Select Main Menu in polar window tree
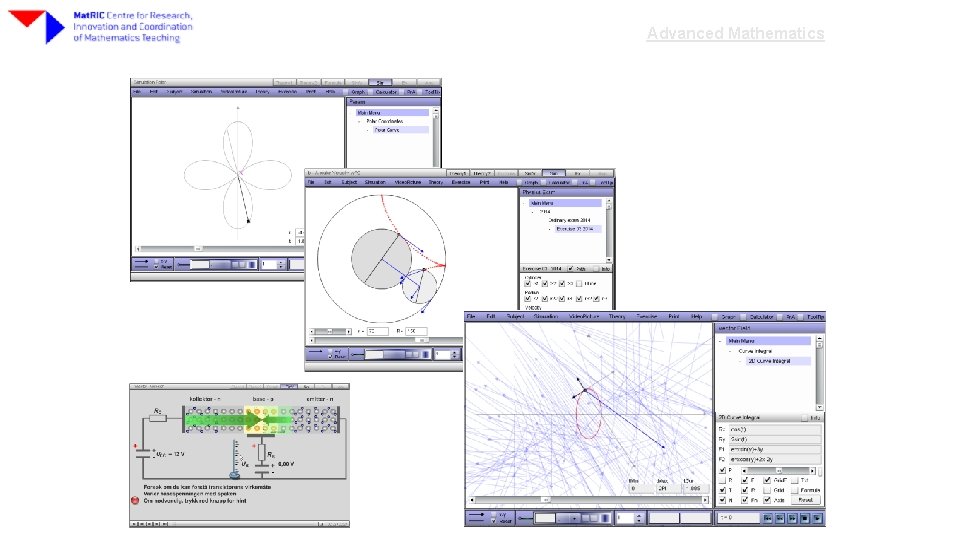Viewport: 960px width, 540px height. pos(392,113)
